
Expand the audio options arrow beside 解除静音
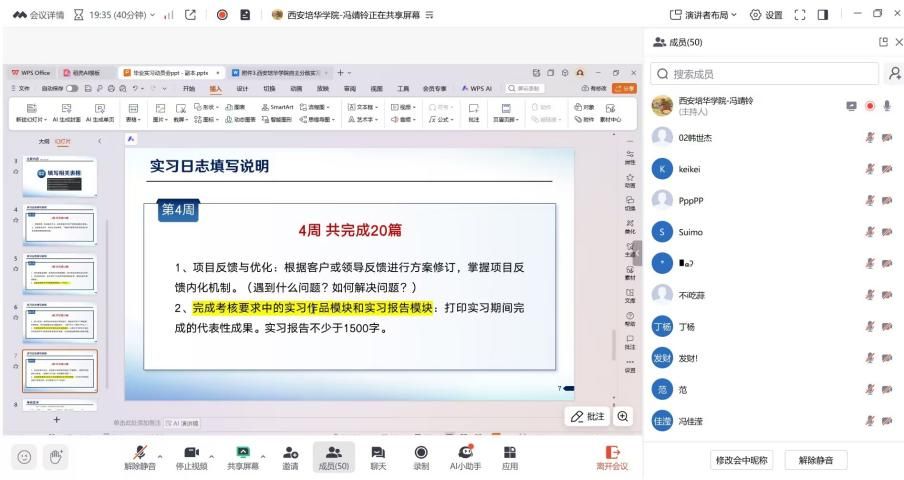coord(161,452)
